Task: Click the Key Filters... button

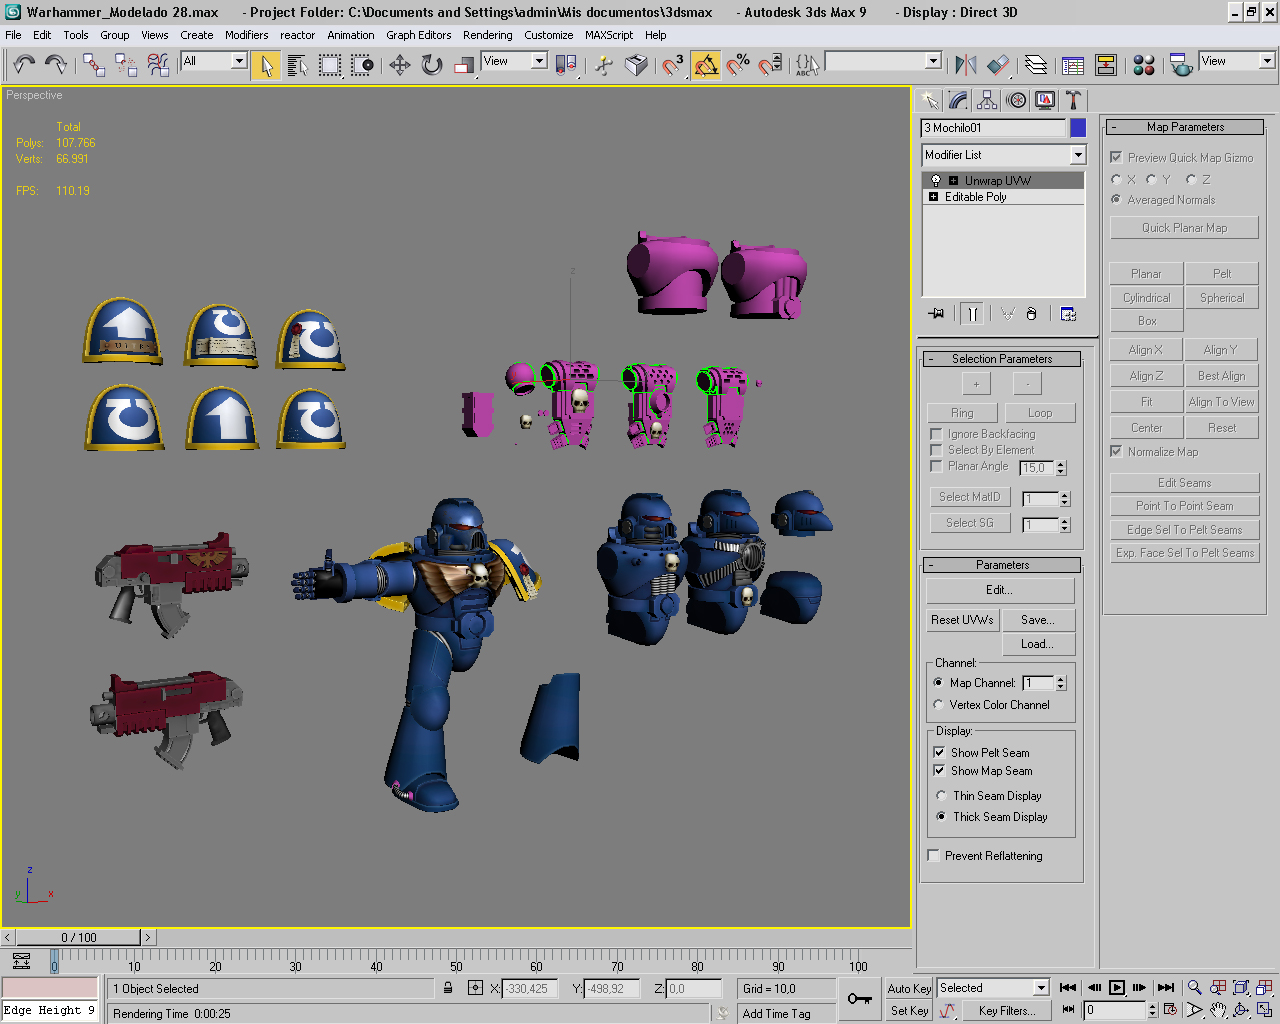Action: (x=1006, y=1010)
